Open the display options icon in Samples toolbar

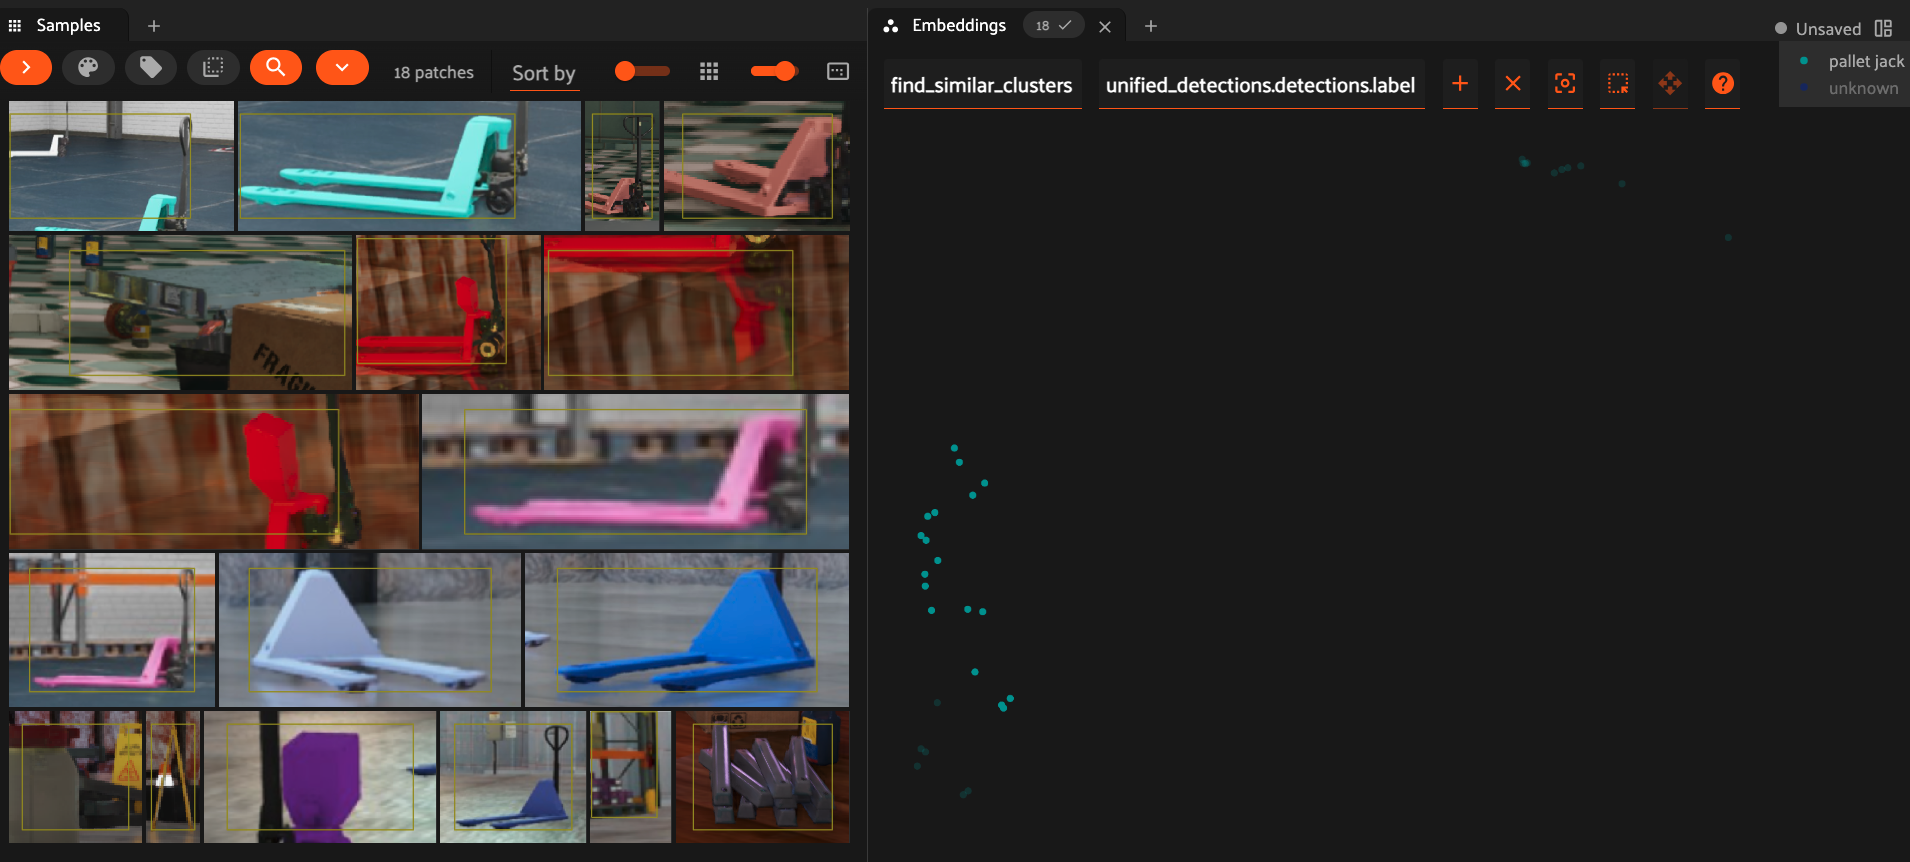838,71
